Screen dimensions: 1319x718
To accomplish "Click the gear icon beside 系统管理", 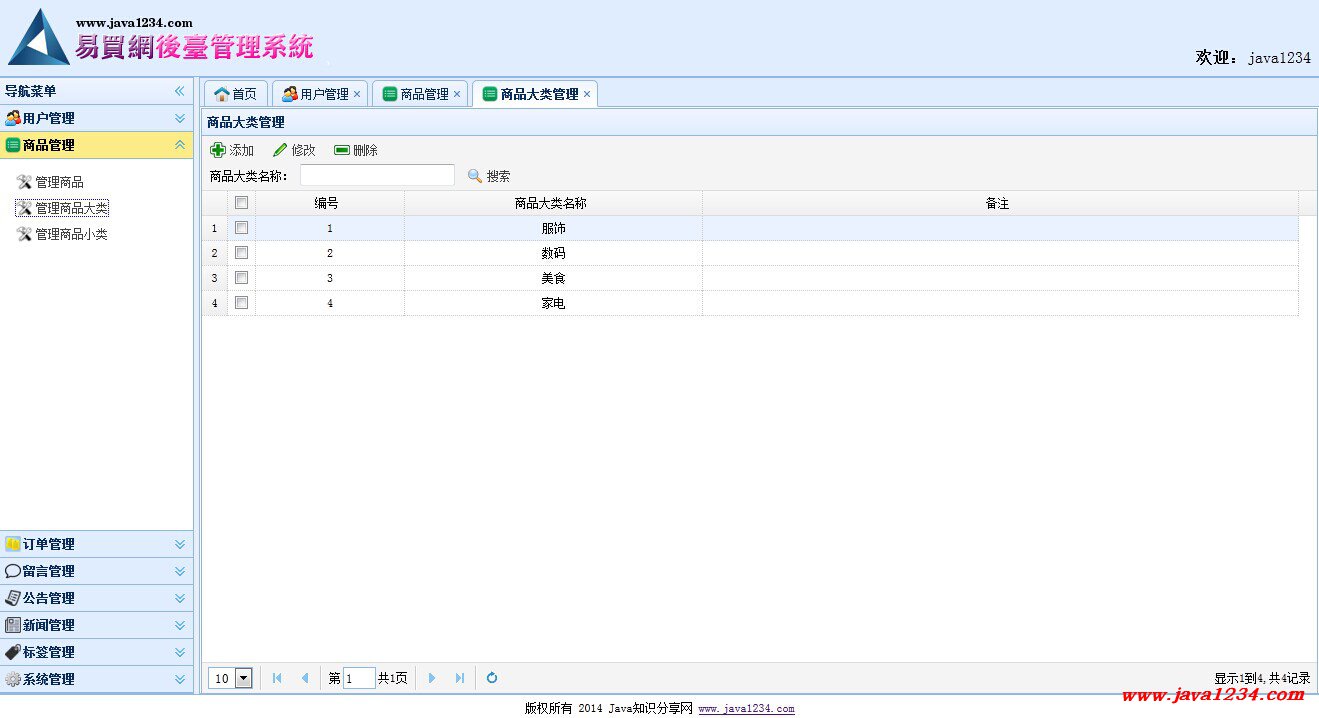I will coord(13,679).
